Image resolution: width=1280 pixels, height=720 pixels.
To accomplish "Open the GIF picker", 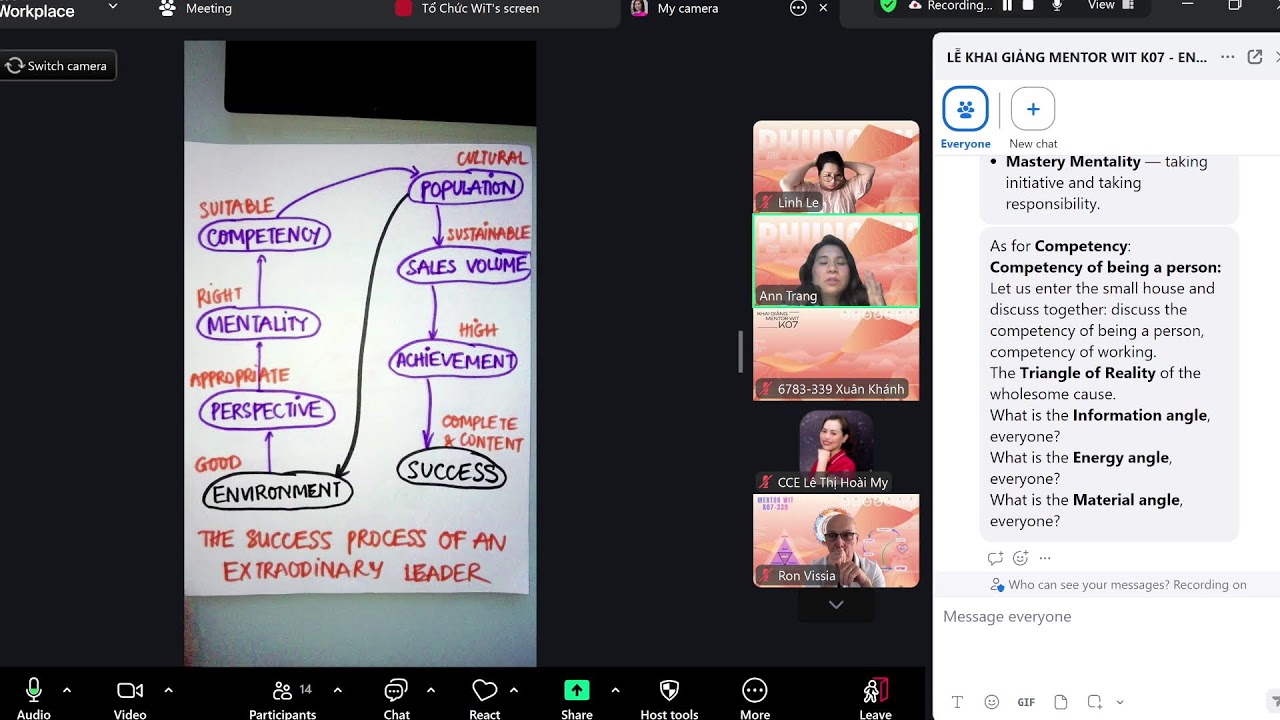I will [1026, 702].
